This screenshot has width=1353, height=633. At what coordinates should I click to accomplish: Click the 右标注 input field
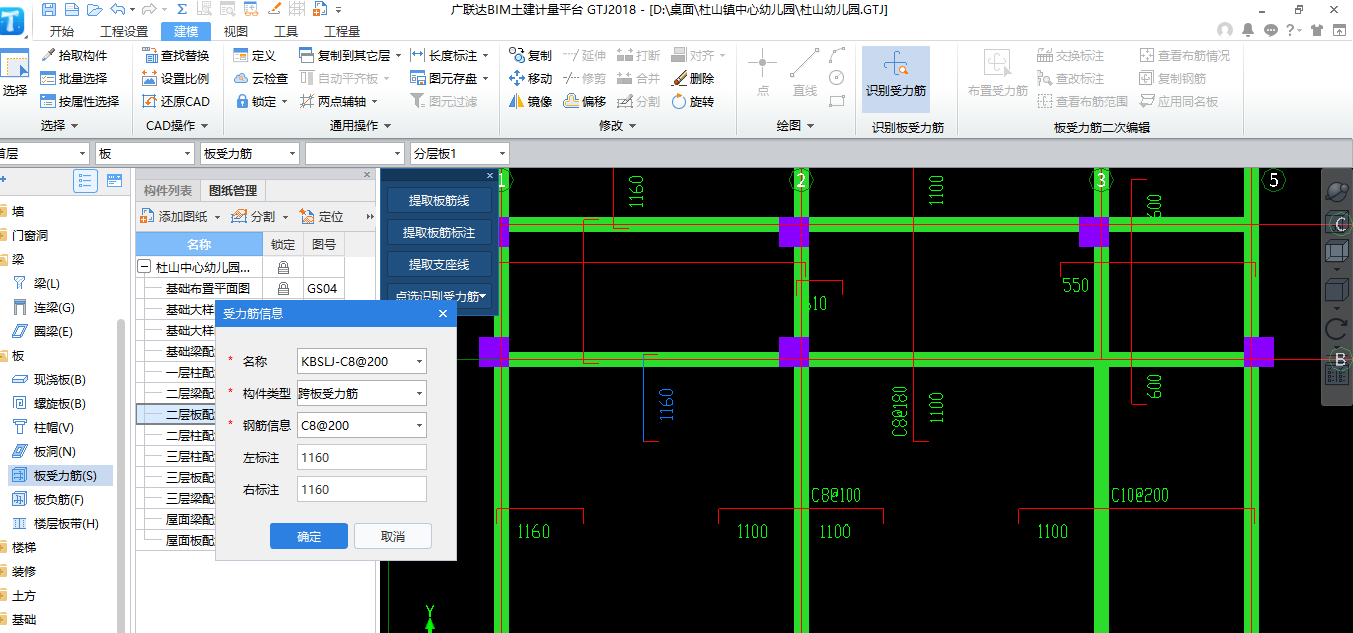click(x=362, y=489)
